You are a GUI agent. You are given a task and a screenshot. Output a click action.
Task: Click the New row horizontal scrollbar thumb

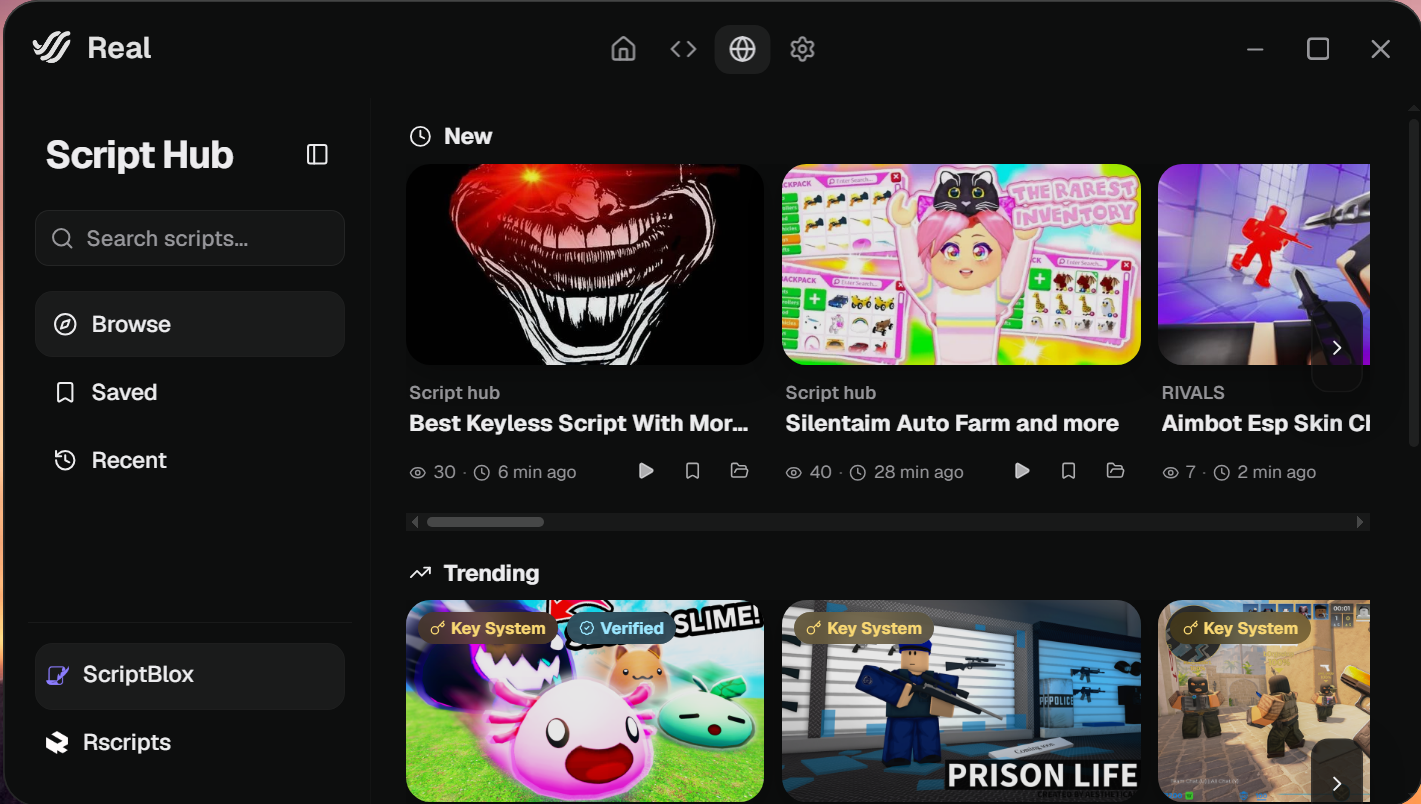point(485,522)
